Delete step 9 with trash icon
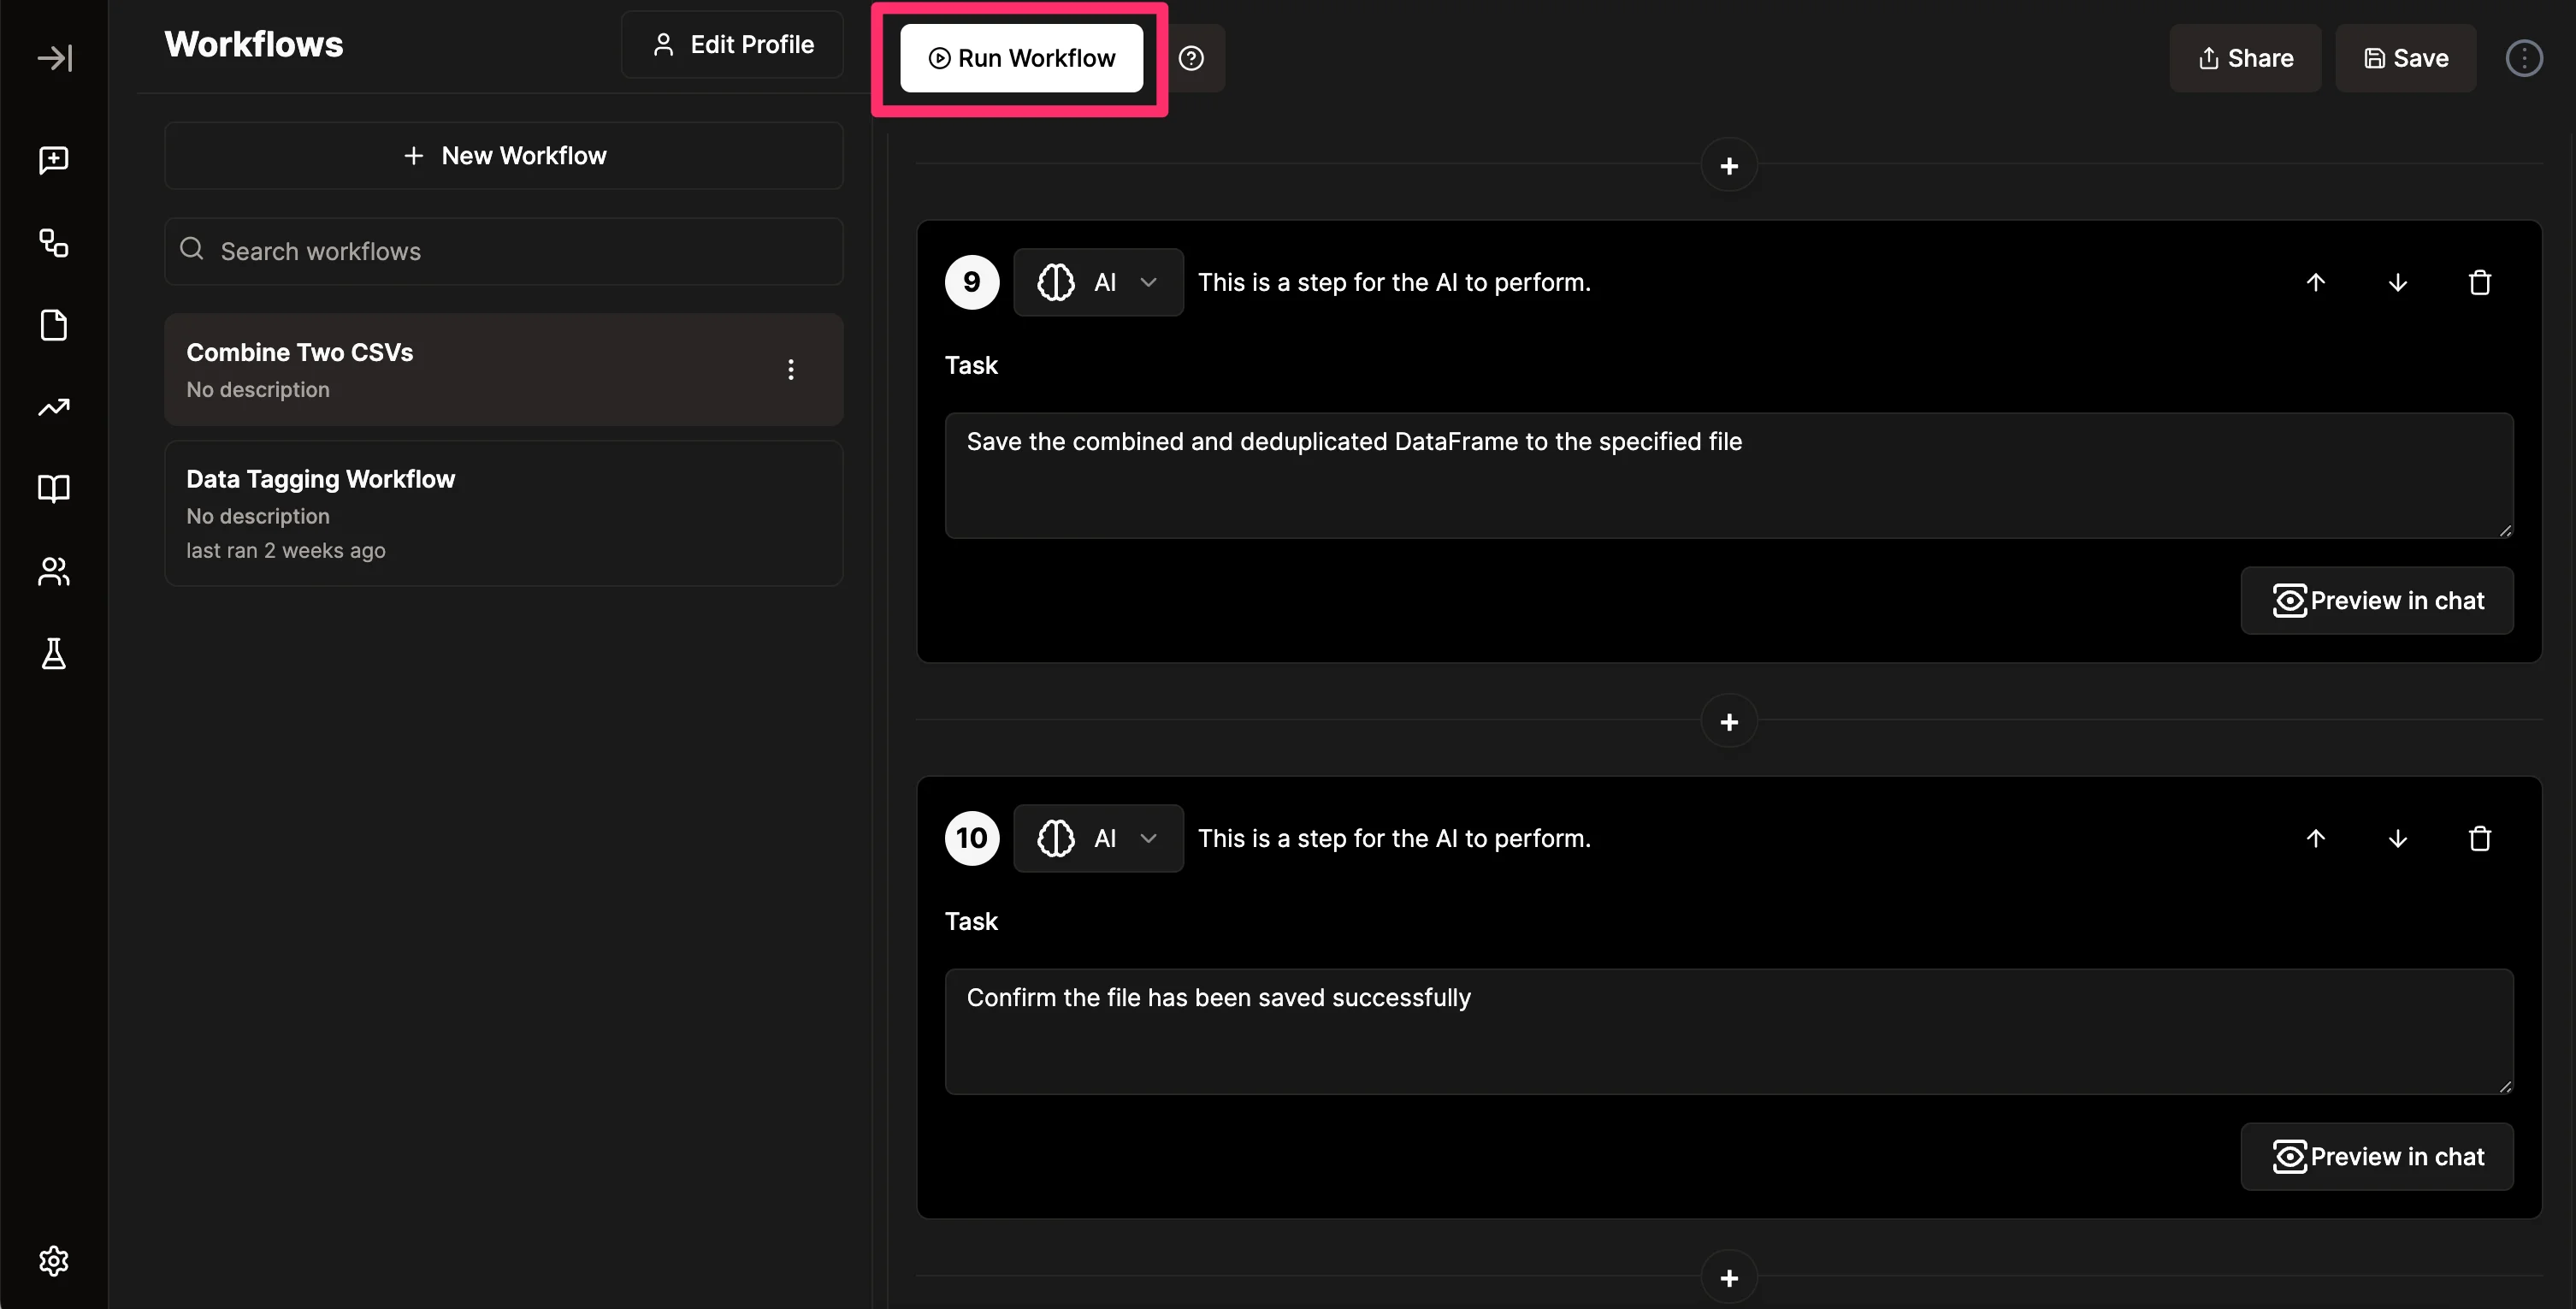This screenshot has width=2576, height=1309. [2479, 283]
